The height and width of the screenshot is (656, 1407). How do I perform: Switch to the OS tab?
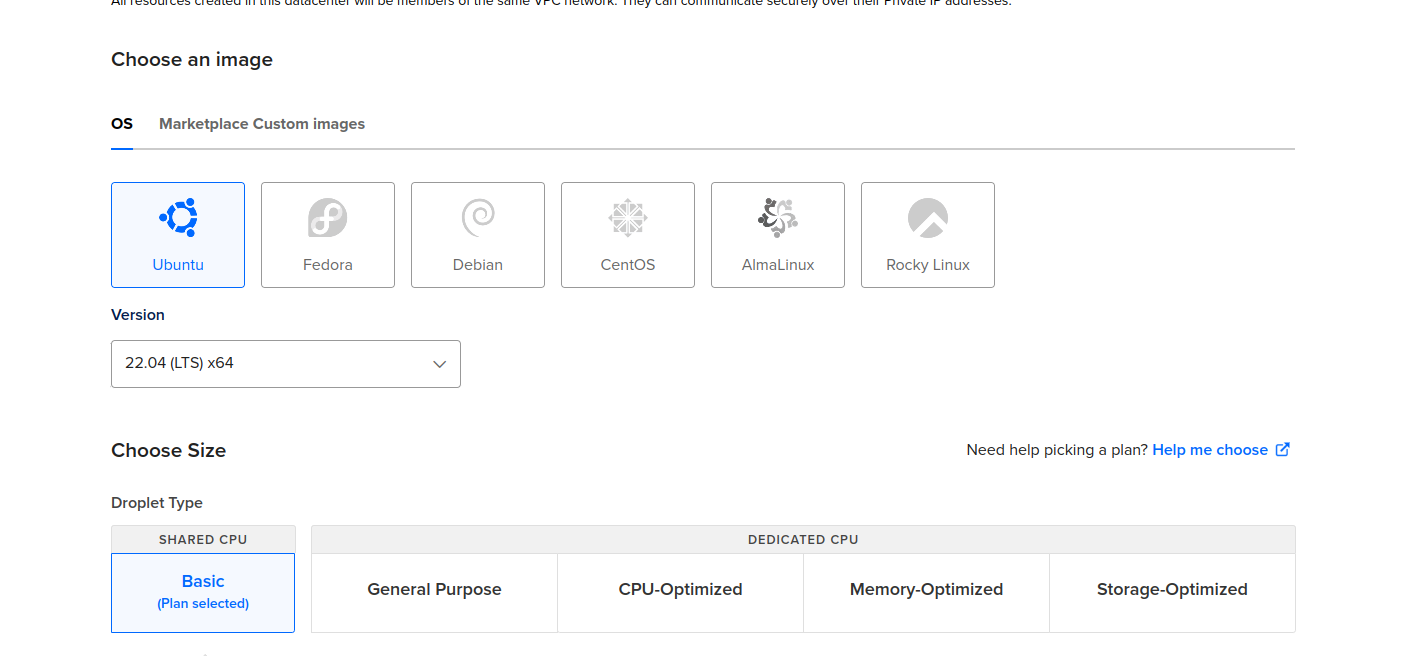tap(122, 124)
